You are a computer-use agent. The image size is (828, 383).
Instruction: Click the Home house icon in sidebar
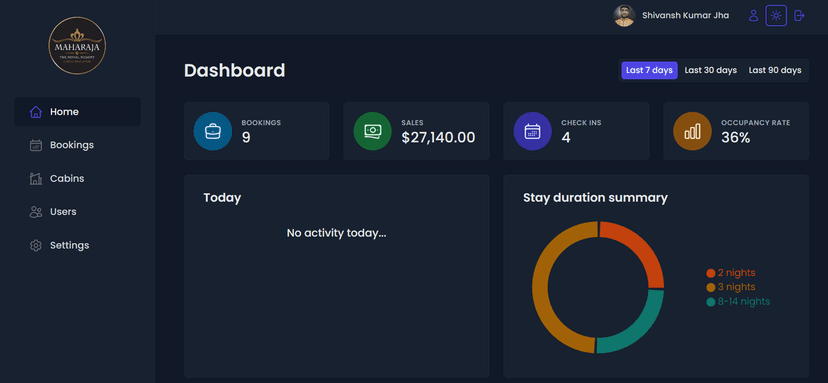click(x=35, y=112)
